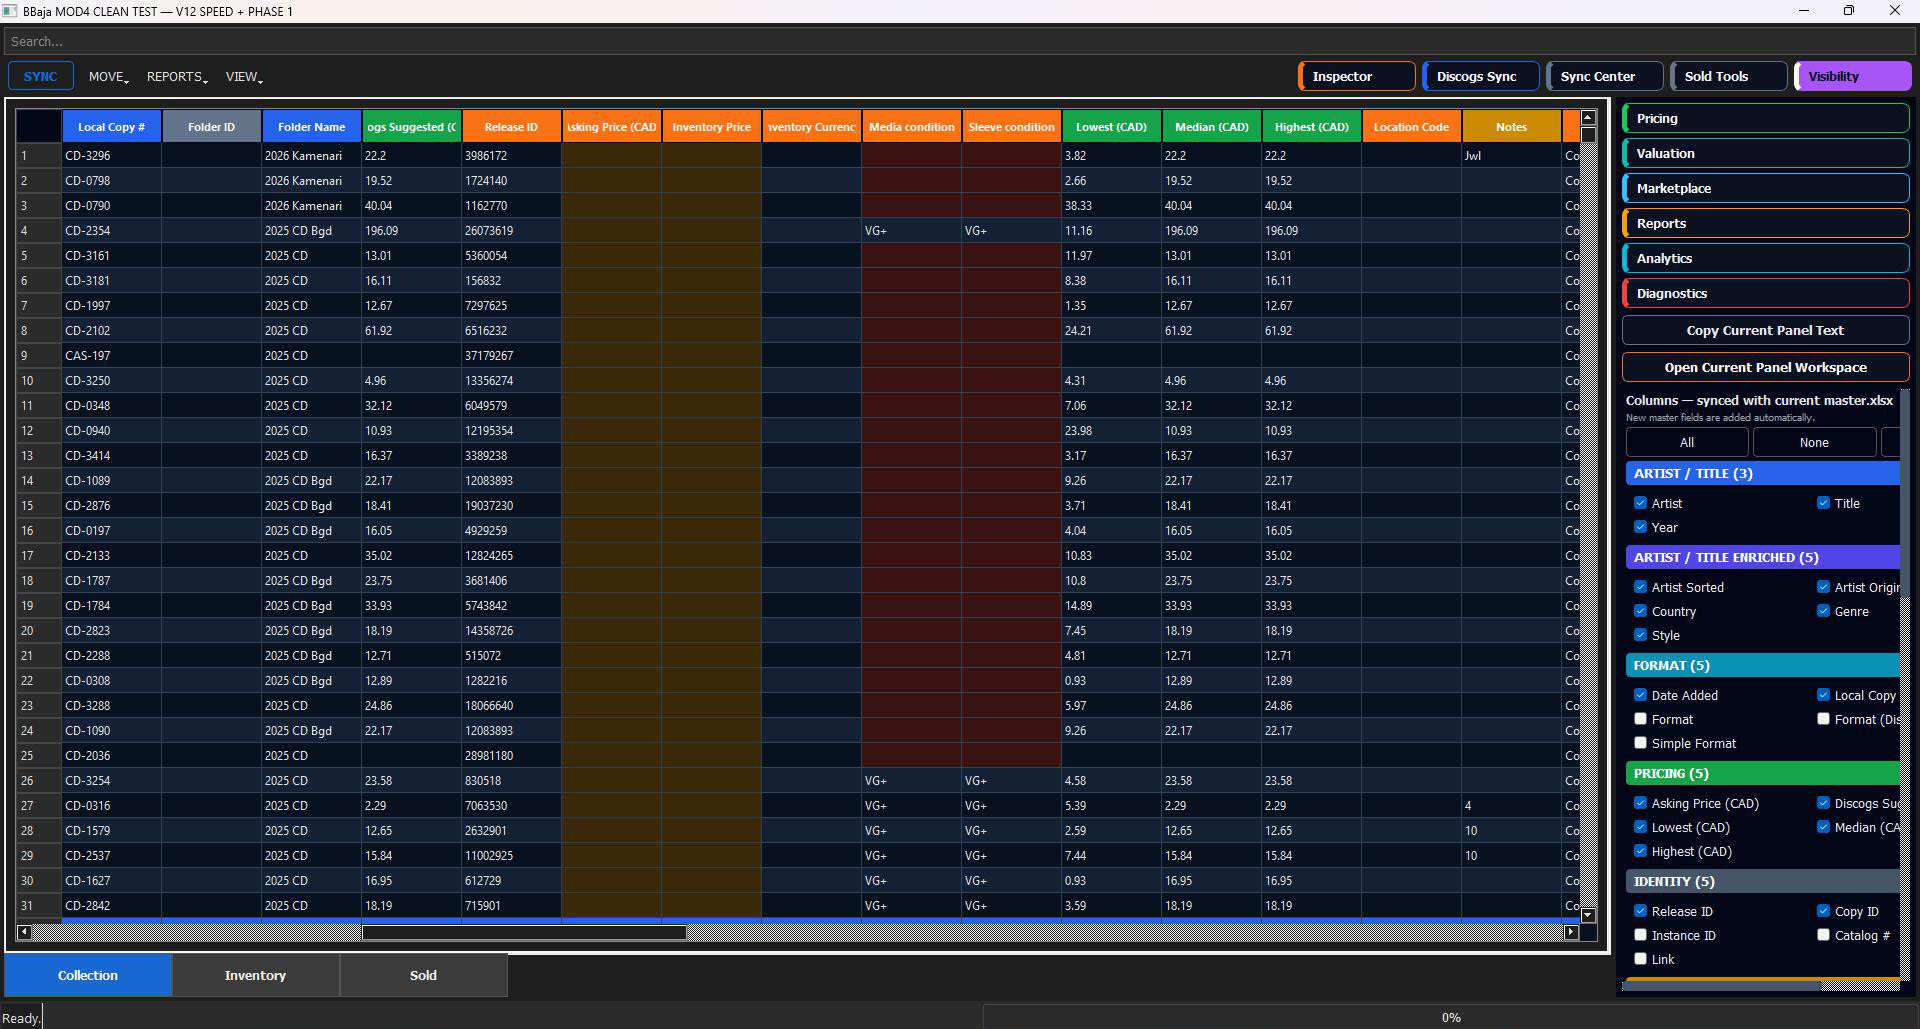The image size is (1920, 1029).
Task: Open the Sync Center panel
Action: [1605, 76]
